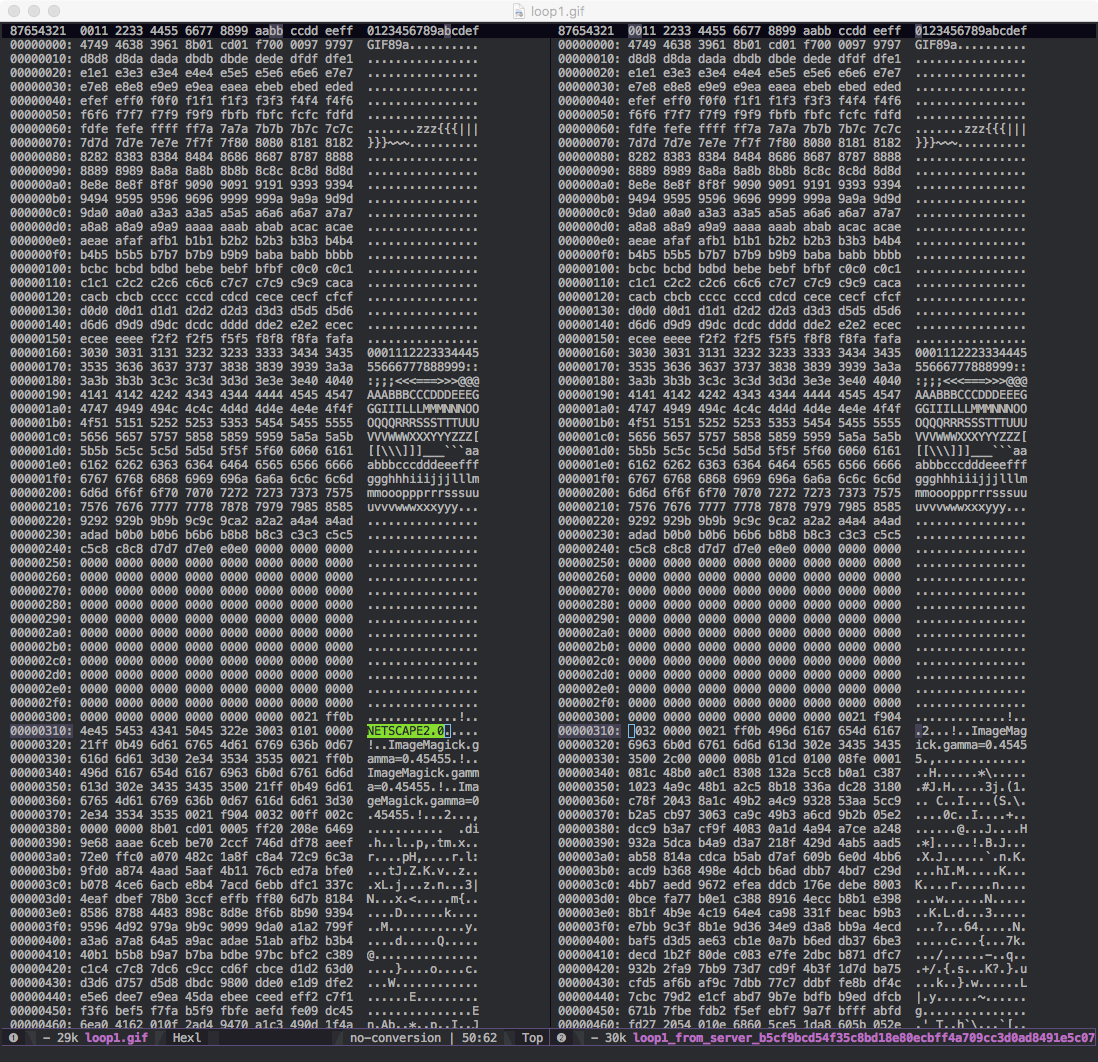Click 87654321 header in right pane
1098x1062 pixels.
click(x=586, y=31)
